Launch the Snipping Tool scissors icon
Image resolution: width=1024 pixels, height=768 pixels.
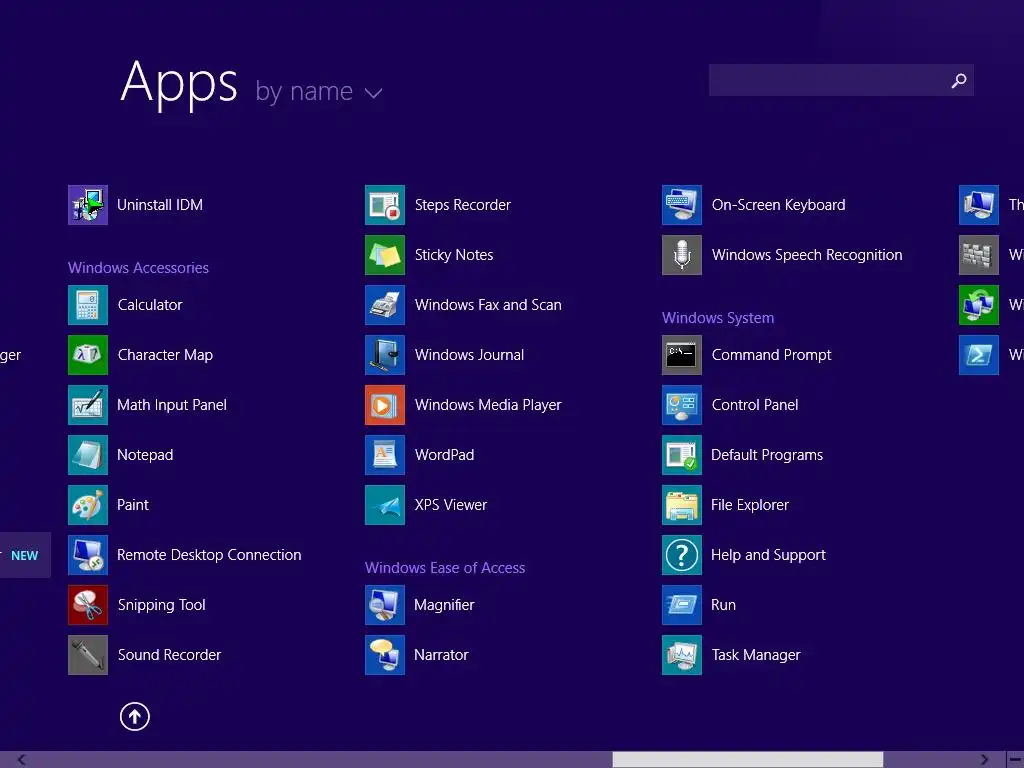click(88, 605)
